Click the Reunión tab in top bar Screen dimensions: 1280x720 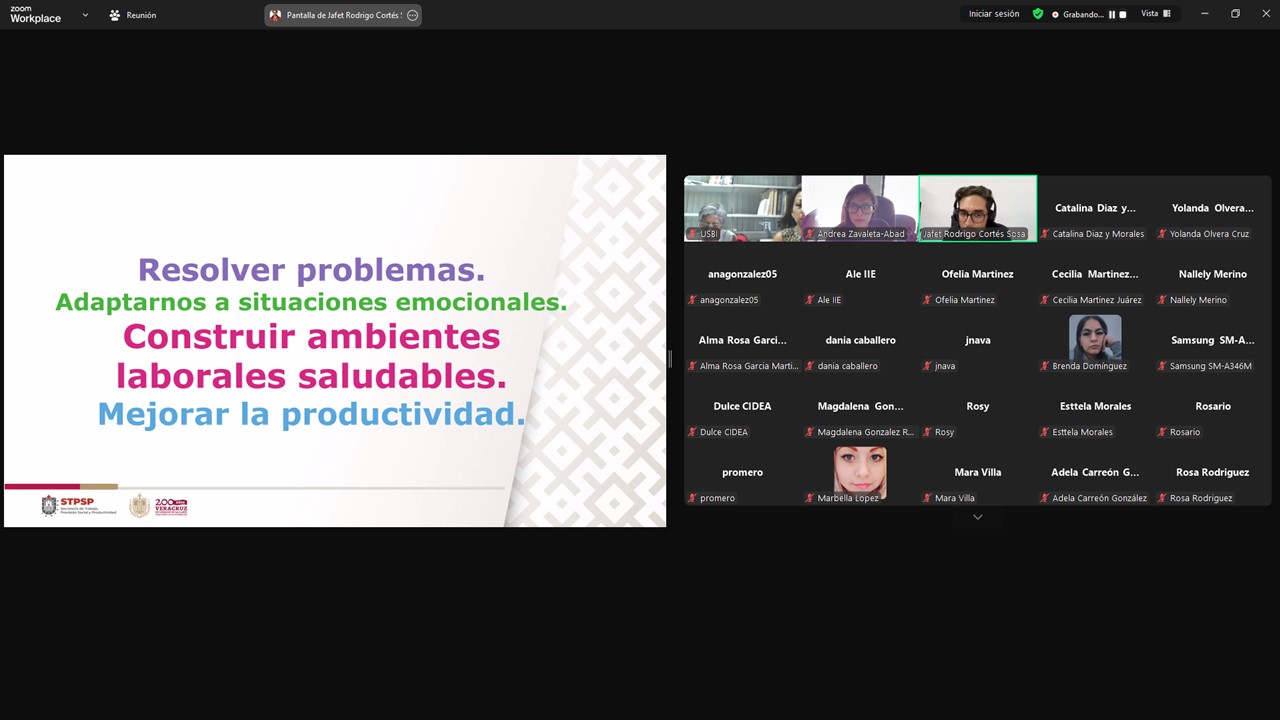tap(133, 15)
